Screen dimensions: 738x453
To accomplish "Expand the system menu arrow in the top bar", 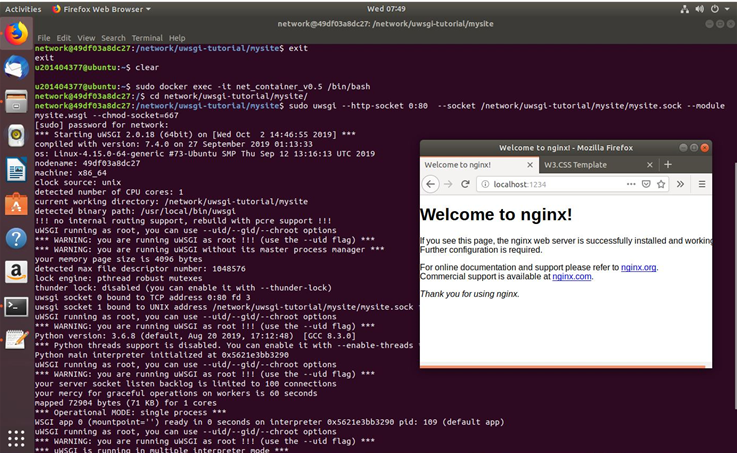I will click(727, 9).
